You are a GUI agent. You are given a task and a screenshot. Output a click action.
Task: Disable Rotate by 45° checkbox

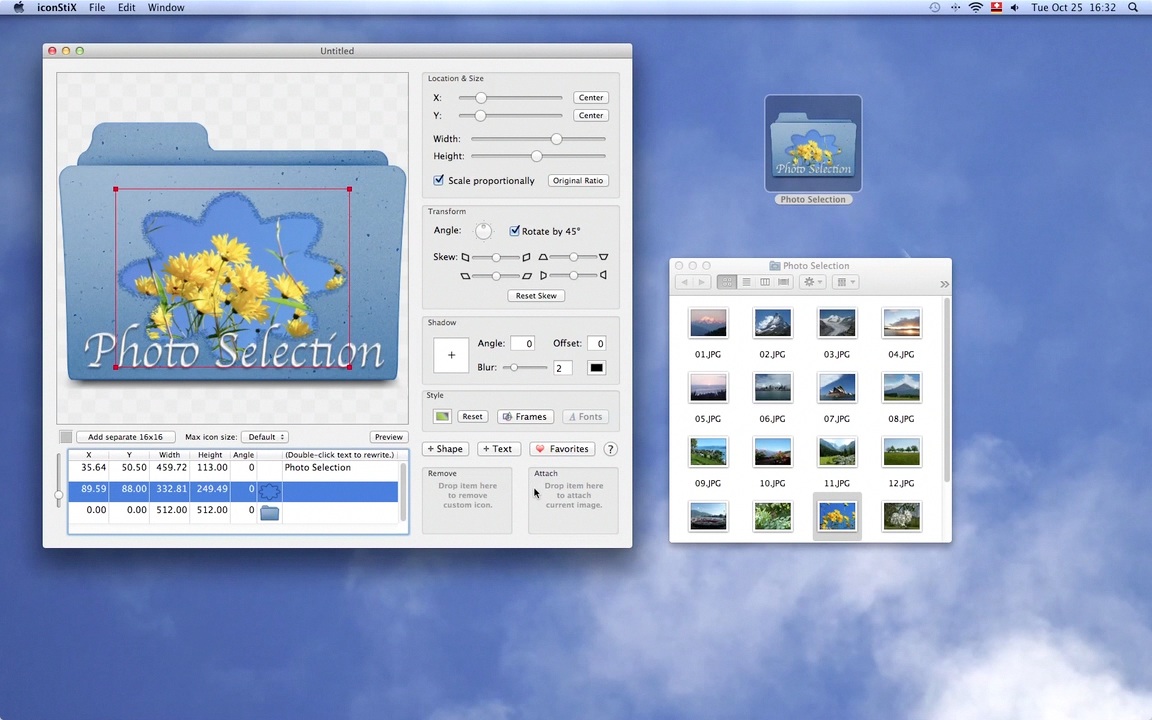tap(515, 231)
